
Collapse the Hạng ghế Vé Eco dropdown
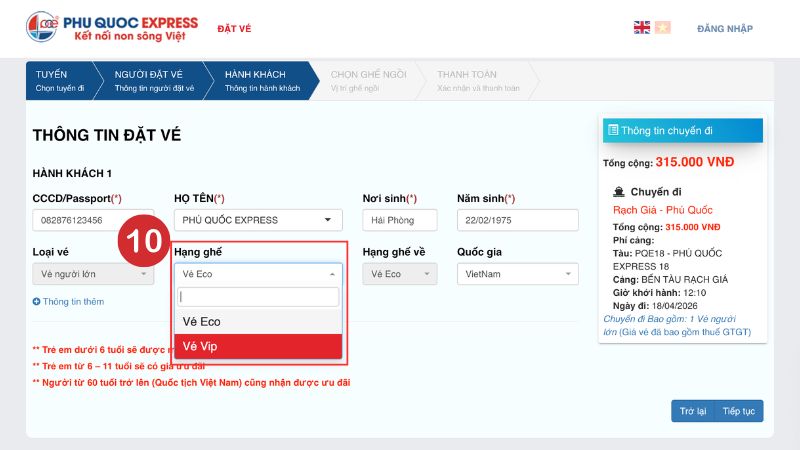tap(258, 274)
